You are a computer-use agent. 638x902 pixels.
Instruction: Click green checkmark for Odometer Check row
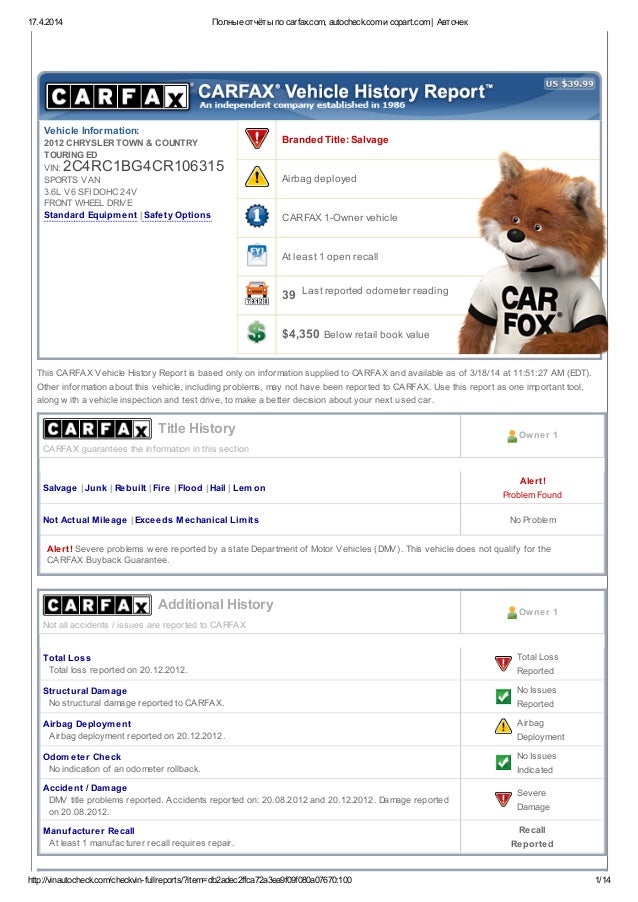503,762
